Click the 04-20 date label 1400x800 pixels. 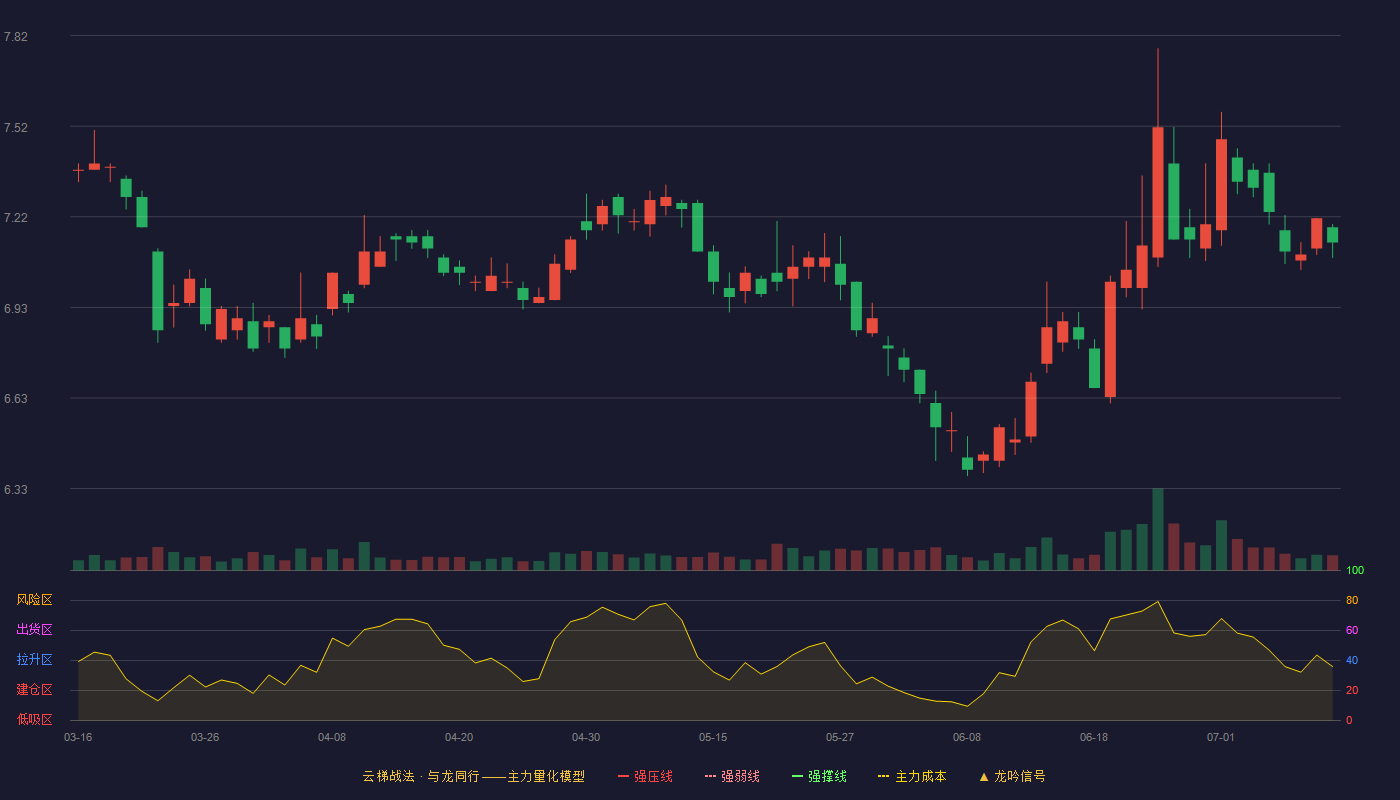[x=459, y=737]
